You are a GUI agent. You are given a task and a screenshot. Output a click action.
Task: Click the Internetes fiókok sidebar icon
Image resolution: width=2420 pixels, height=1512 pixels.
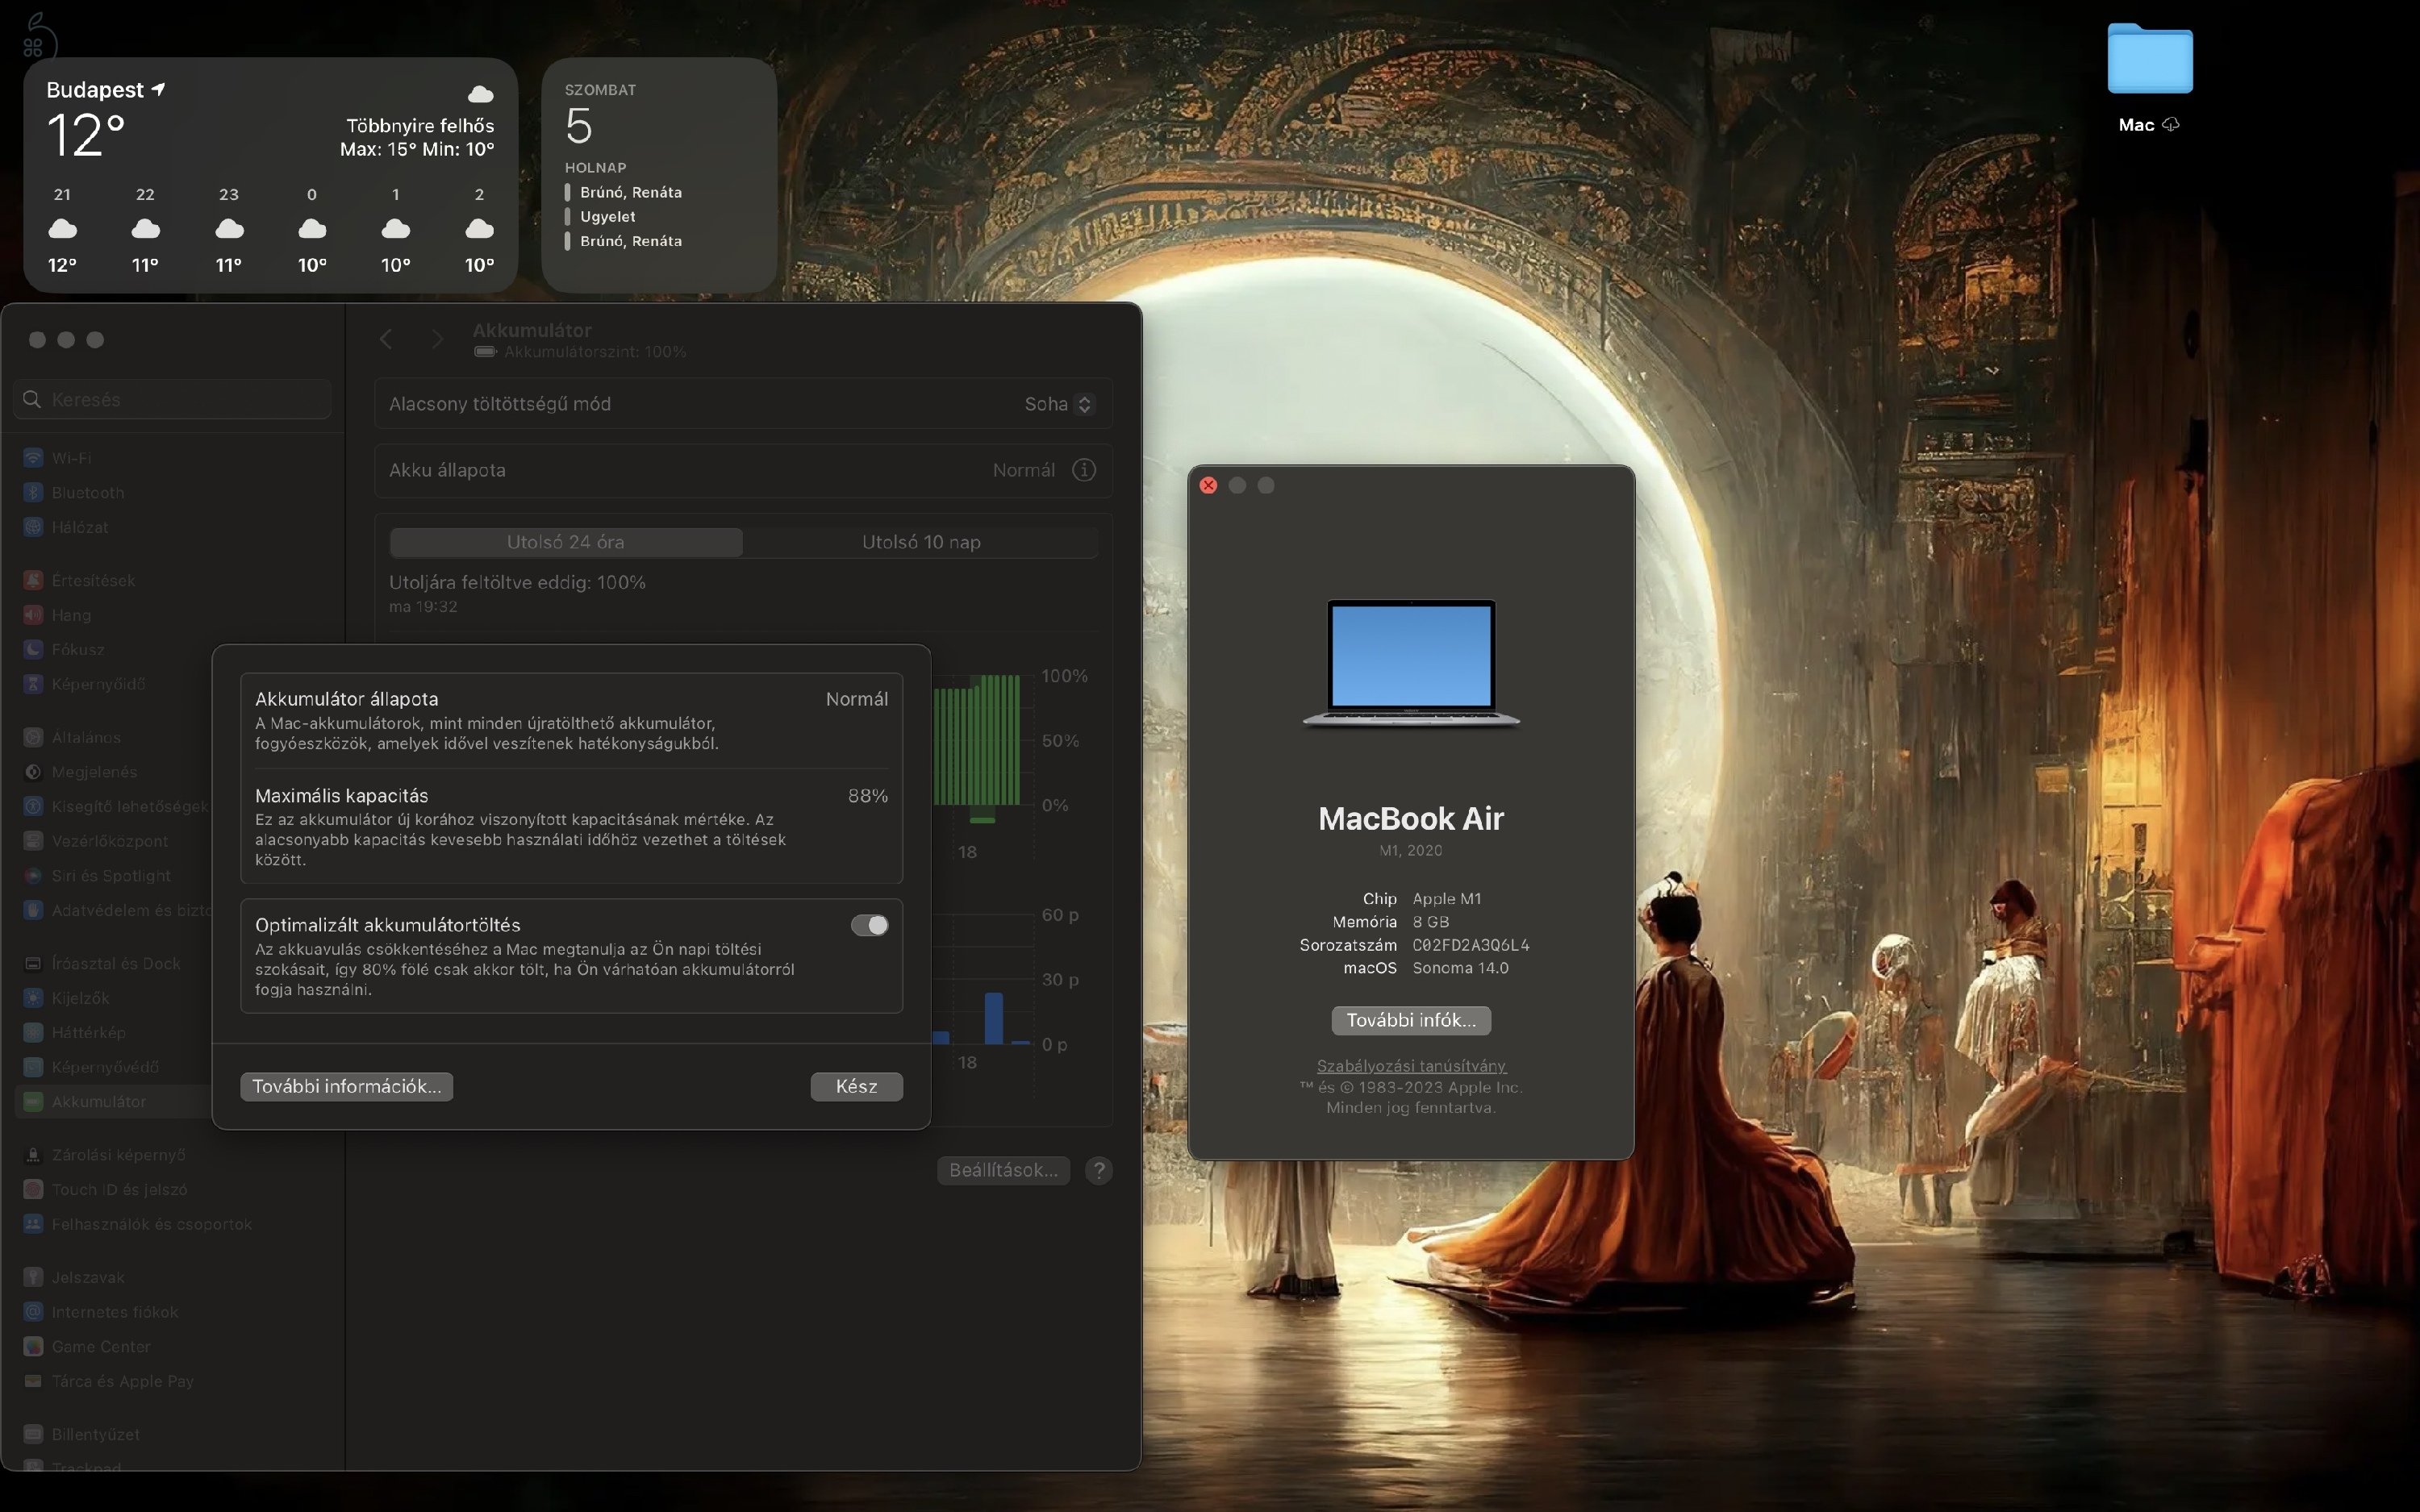33,1311
